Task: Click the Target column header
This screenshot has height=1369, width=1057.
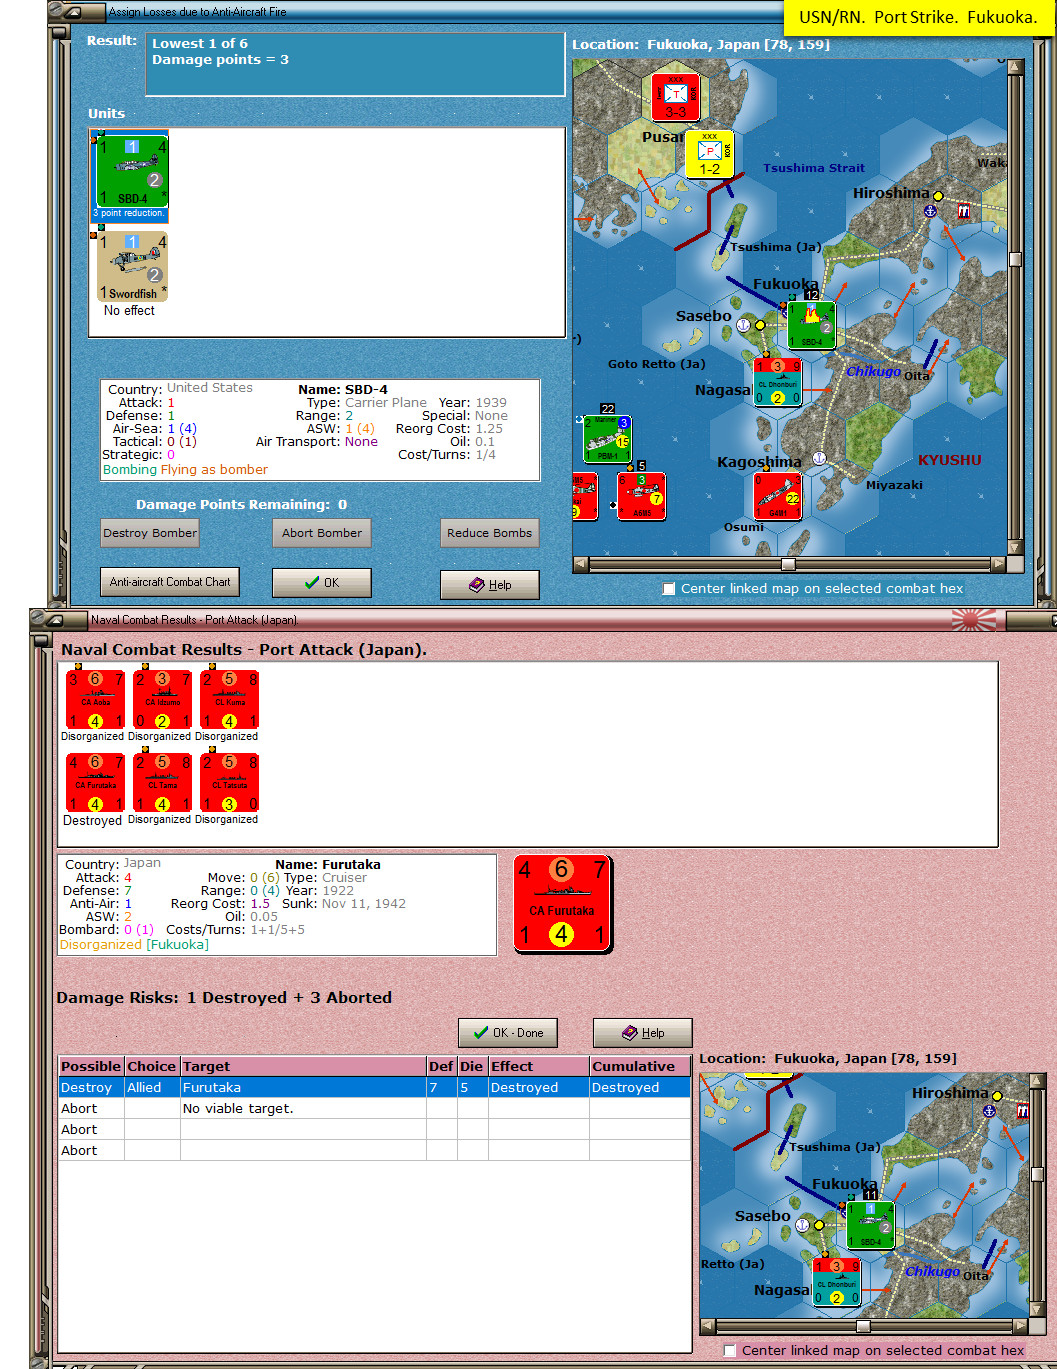Action: click(303, 1067)
